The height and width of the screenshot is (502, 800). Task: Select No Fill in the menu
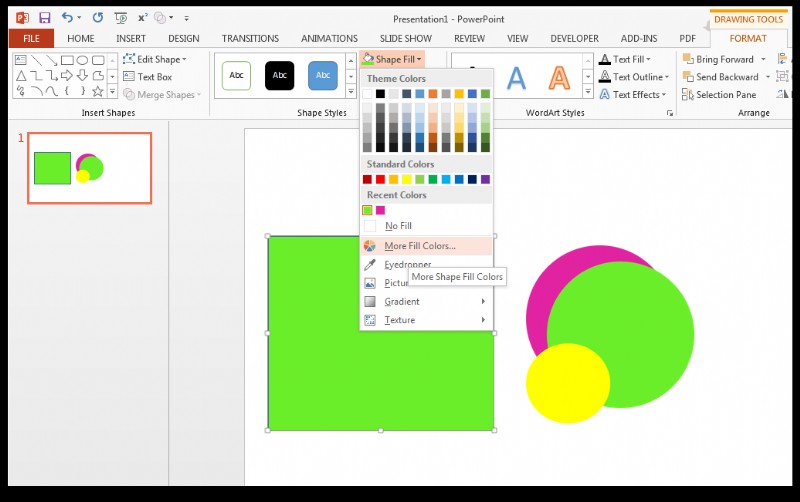coord(427,226)
